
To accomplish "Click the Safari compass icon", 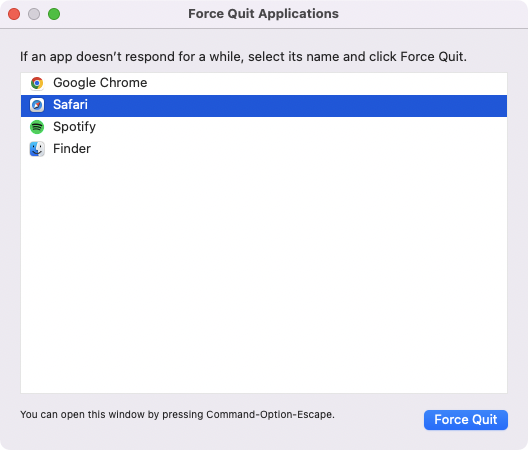I will point(37,105).
